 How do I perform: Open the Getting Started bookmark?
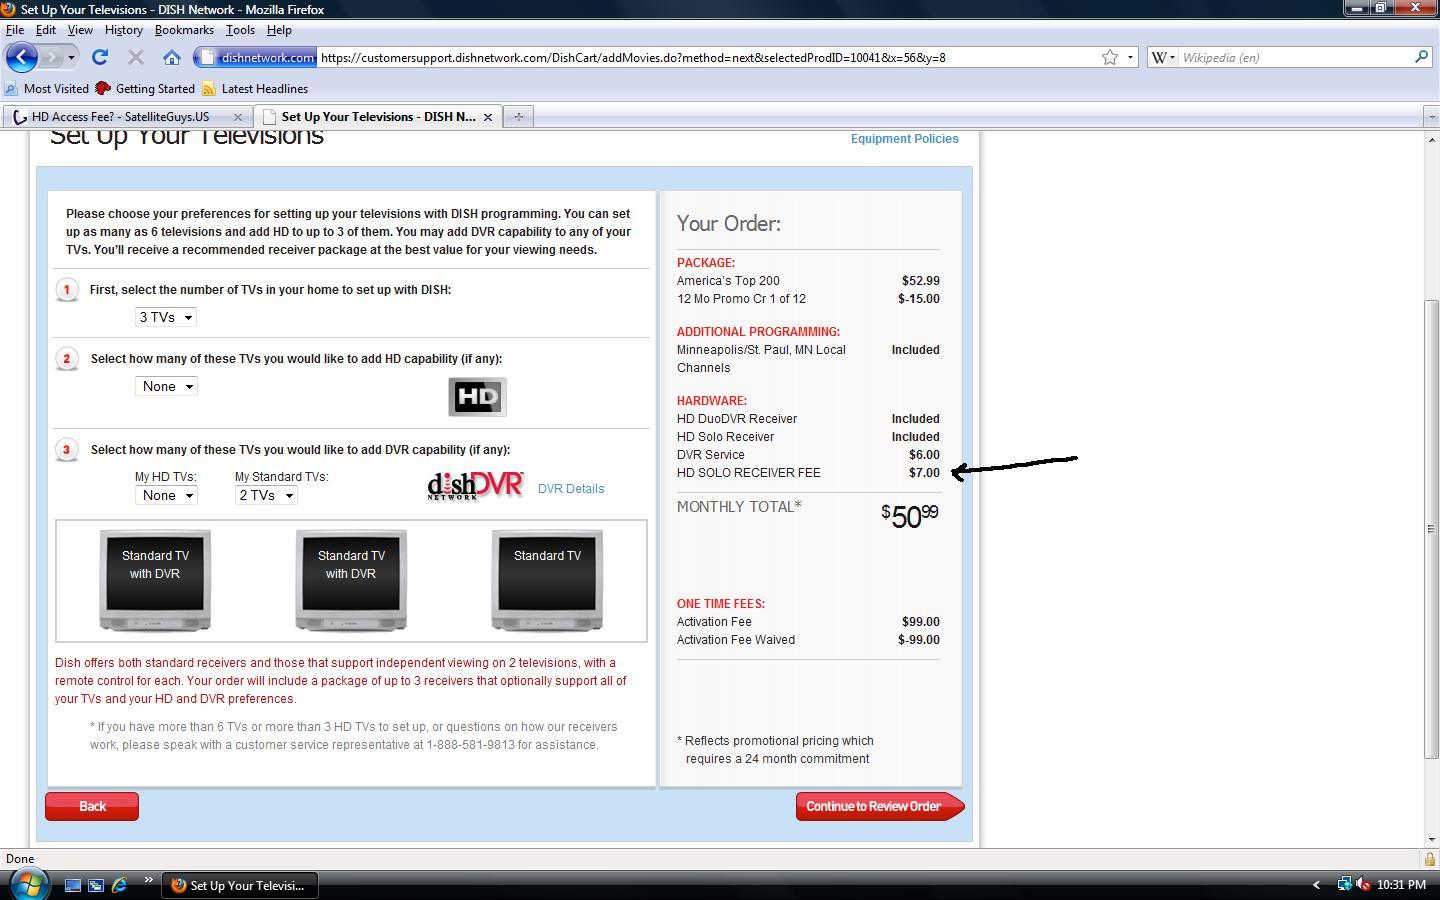pos(145,89)
